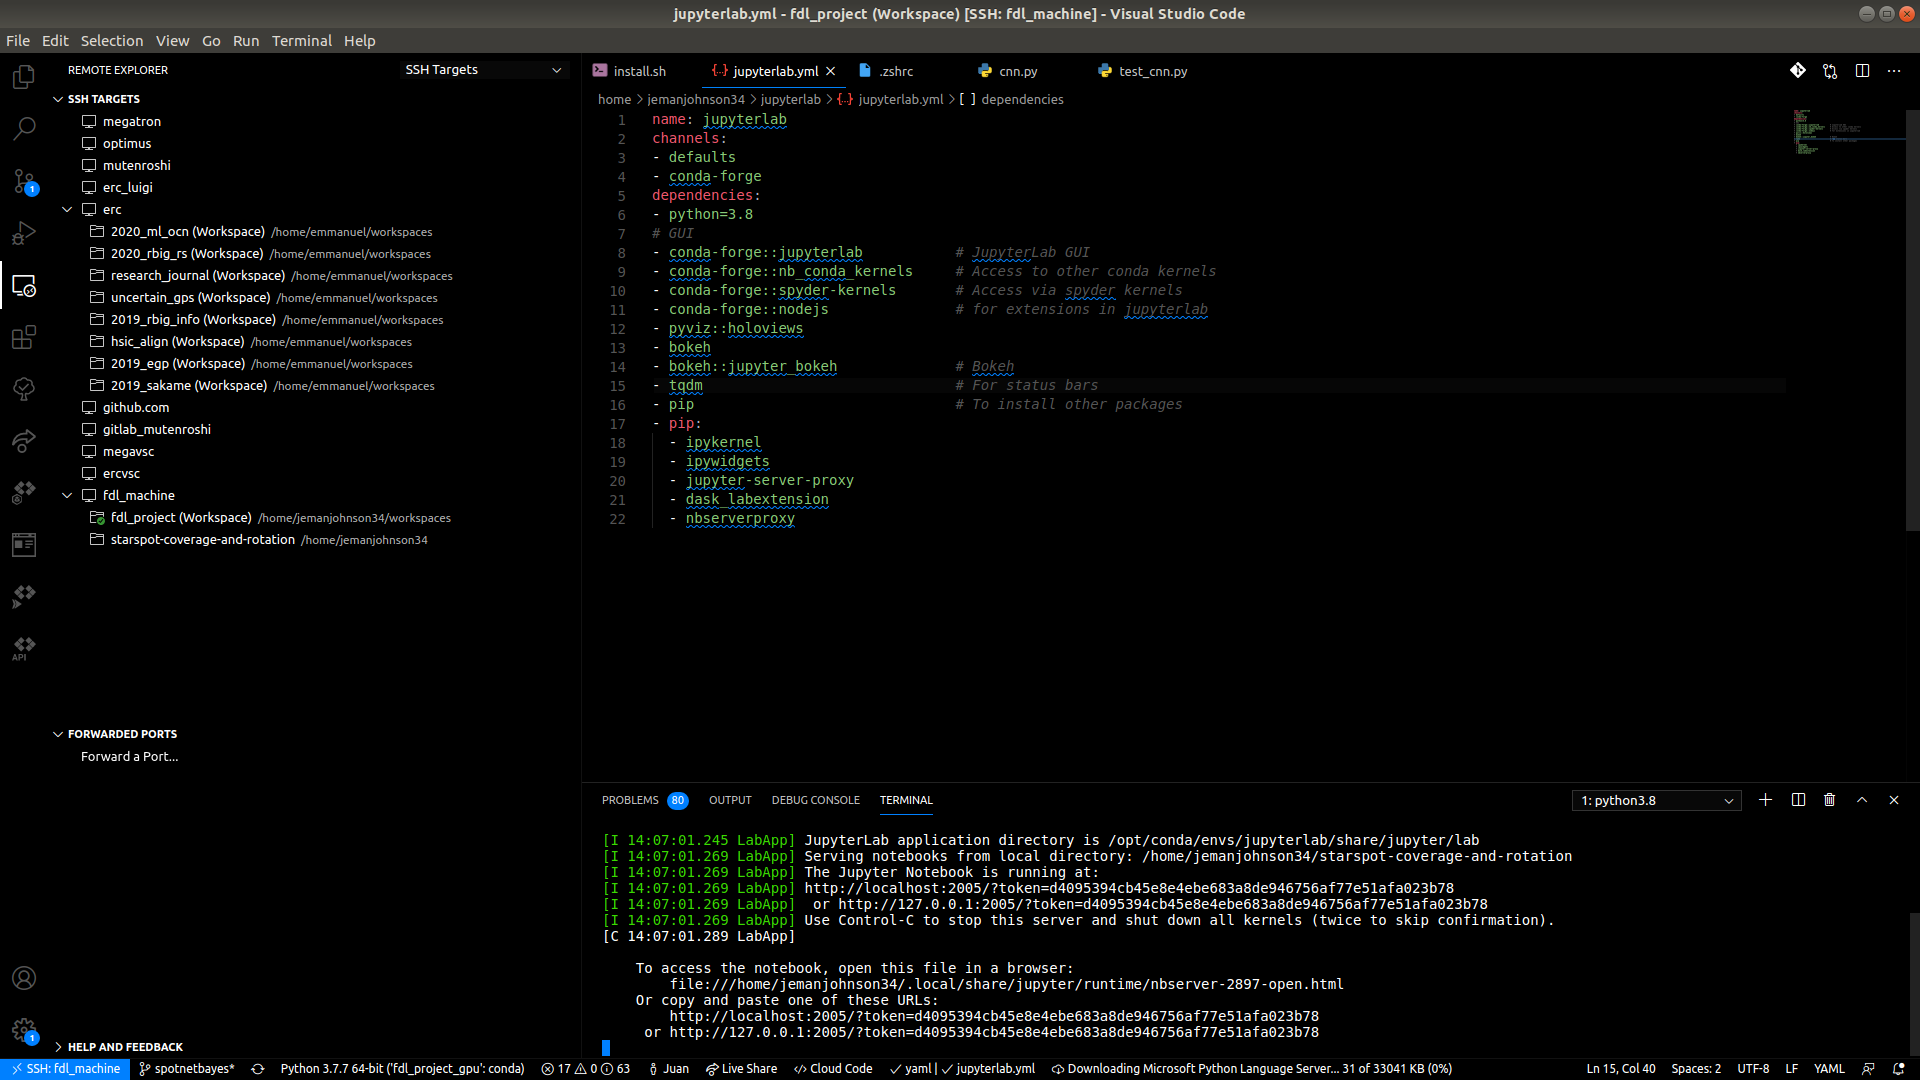The image size is (1920, 1080).
Task: Open the Selection menu
Action: click(x=112, y=41)
